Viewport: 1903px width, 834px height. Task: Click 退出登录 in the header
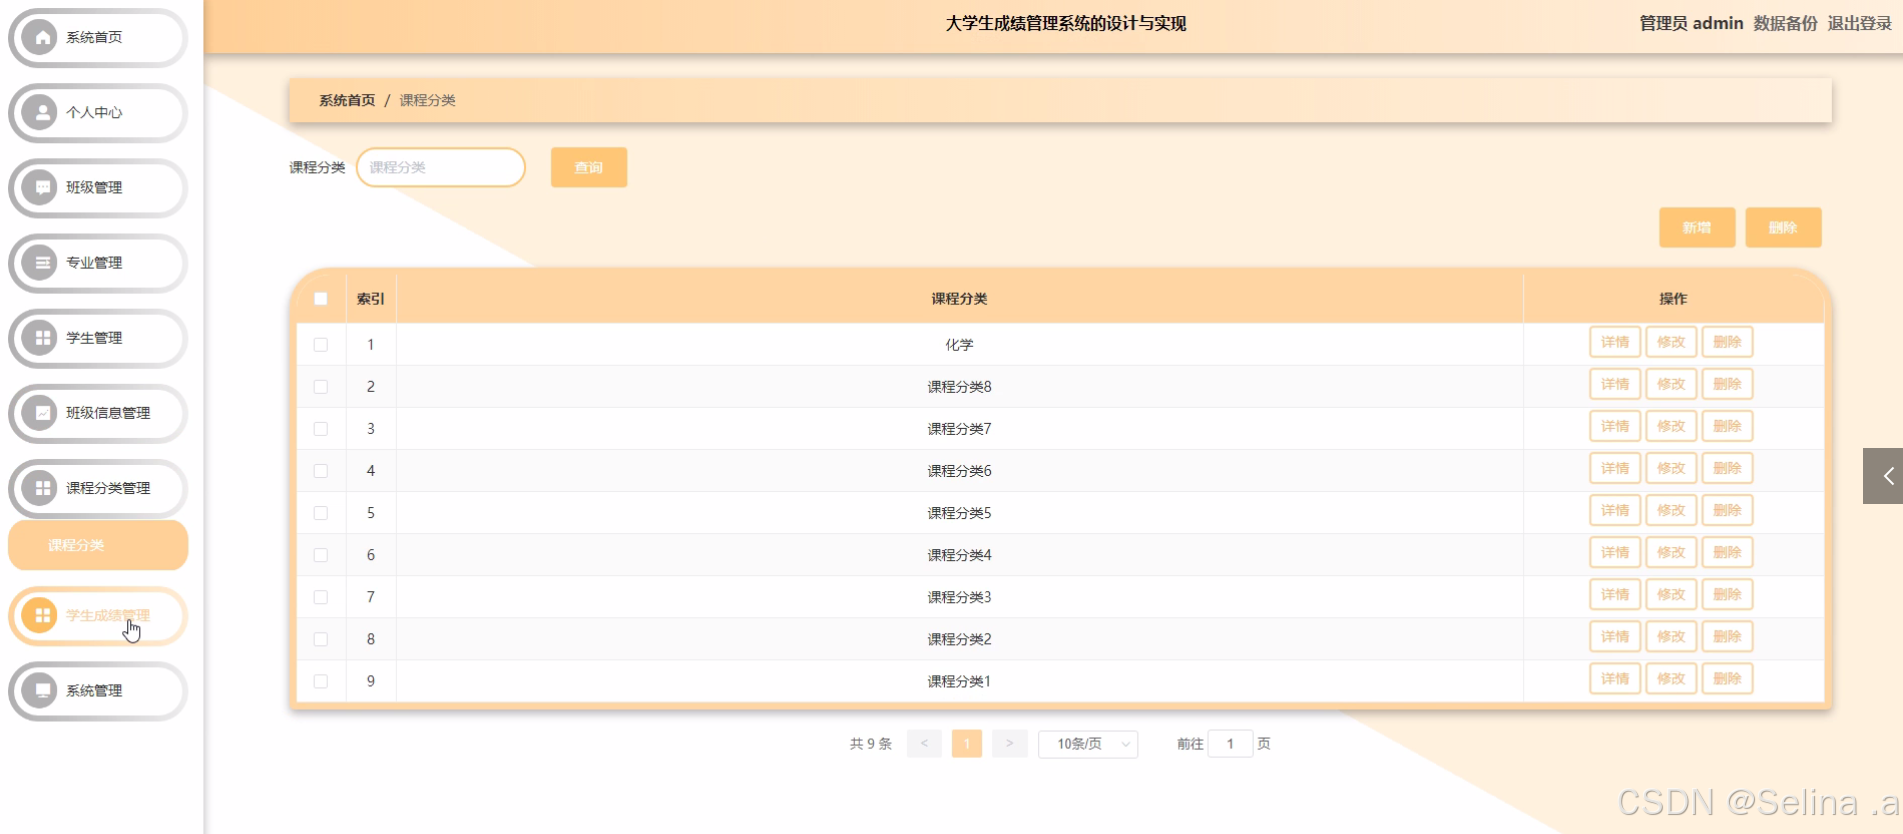point(1860,23)
